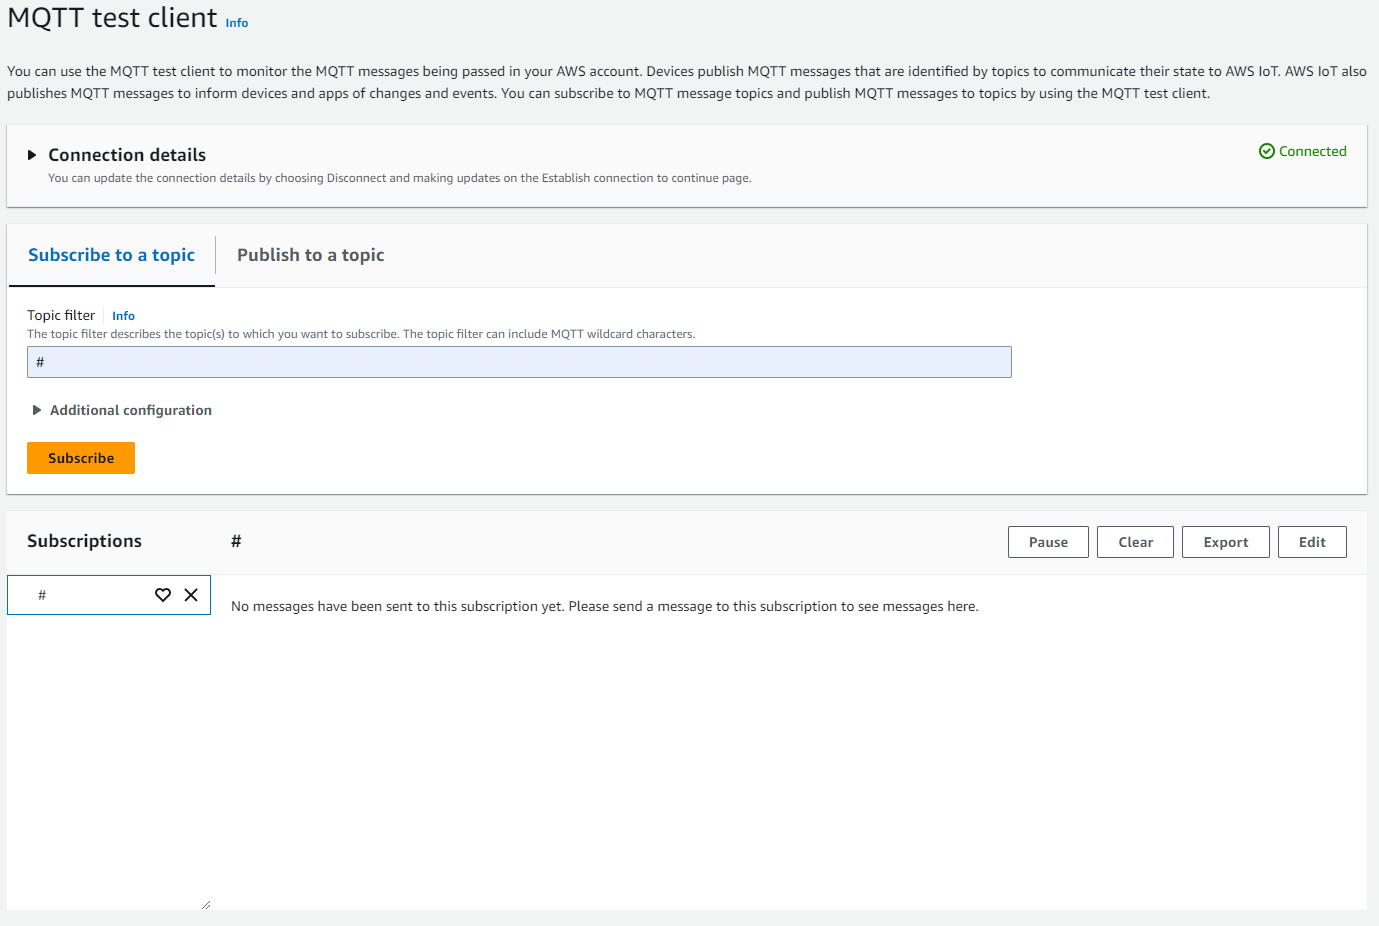Open Info link next to Topic filter
The height and width of the screenshot is (926, 1379).
(123, 316)
